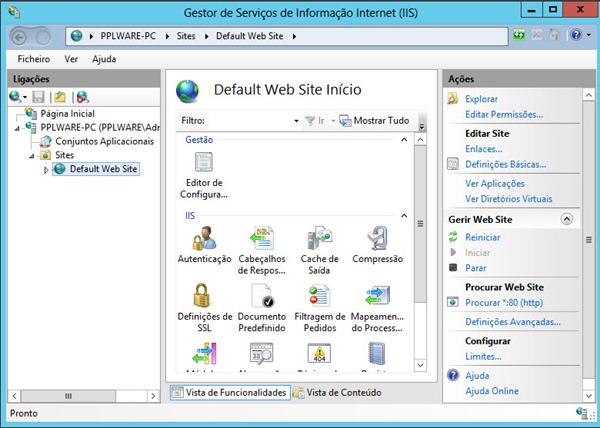The height and width of the screenshot is (428, 600).
Task: Click Ver Aplicações link
Action: [x=495, y=183]
